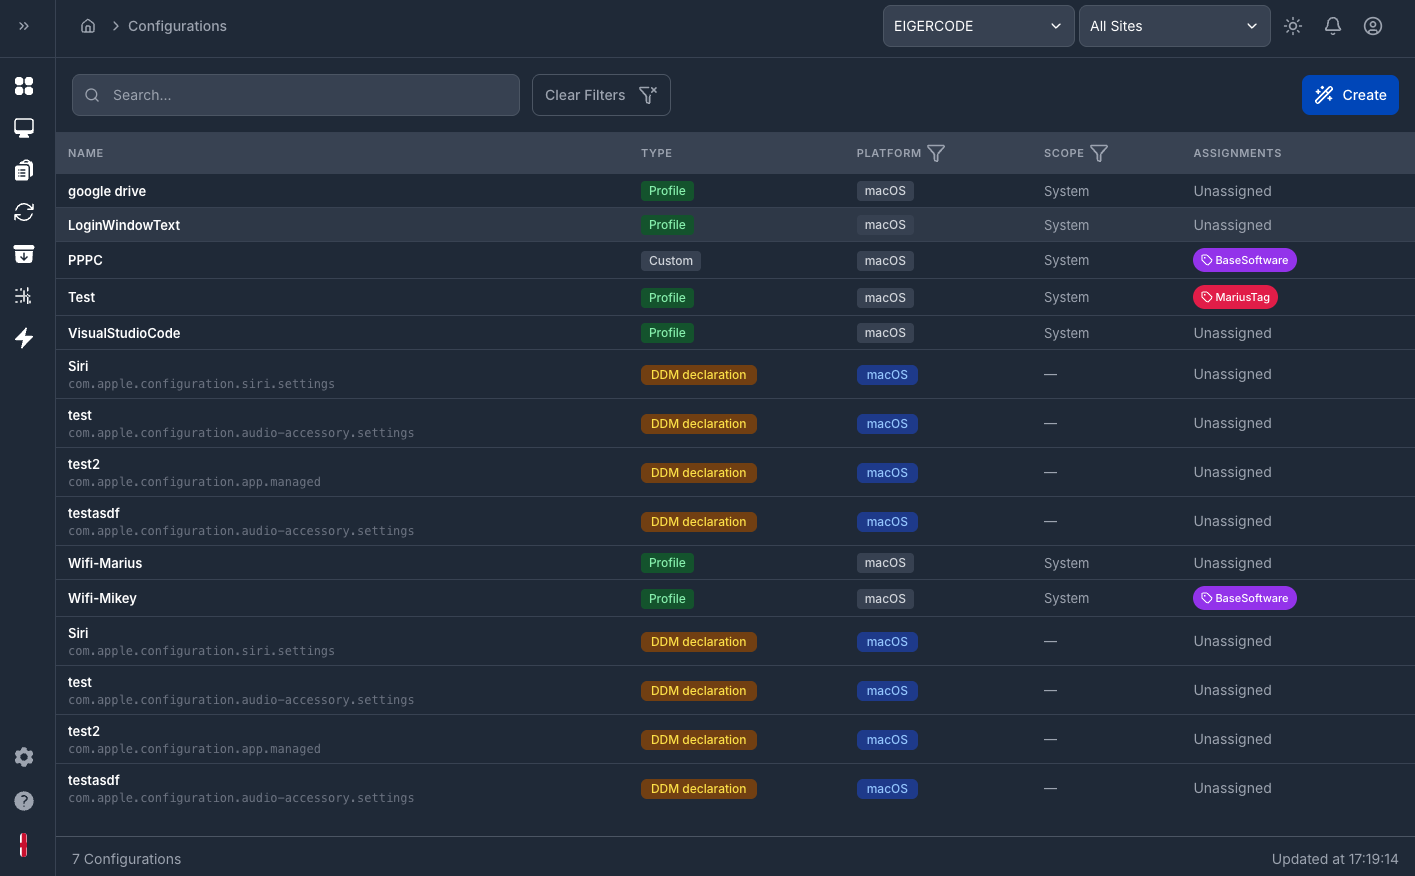Open the EIGERCODE tenant dropdown
The width and height of the screenshot is (1415, 876).
[978, 26]
